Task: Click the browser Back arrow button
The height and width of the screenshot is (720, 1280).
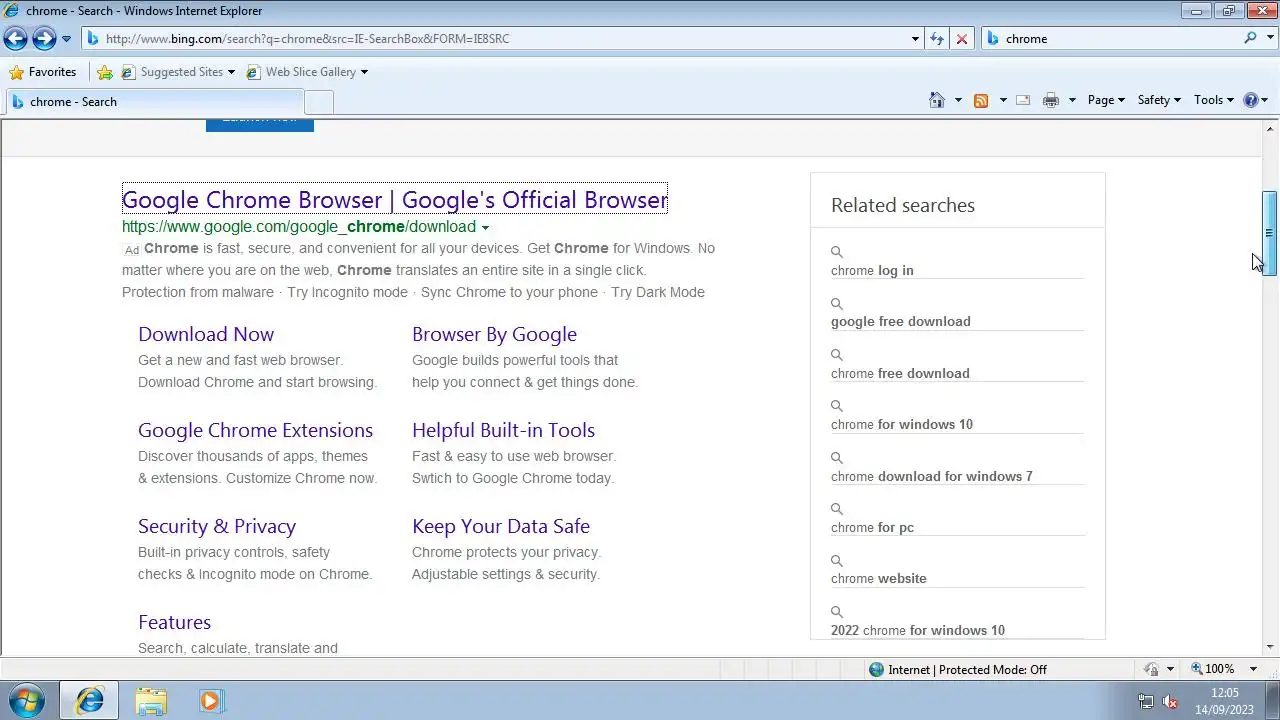Action: click(x=15, y=38)
